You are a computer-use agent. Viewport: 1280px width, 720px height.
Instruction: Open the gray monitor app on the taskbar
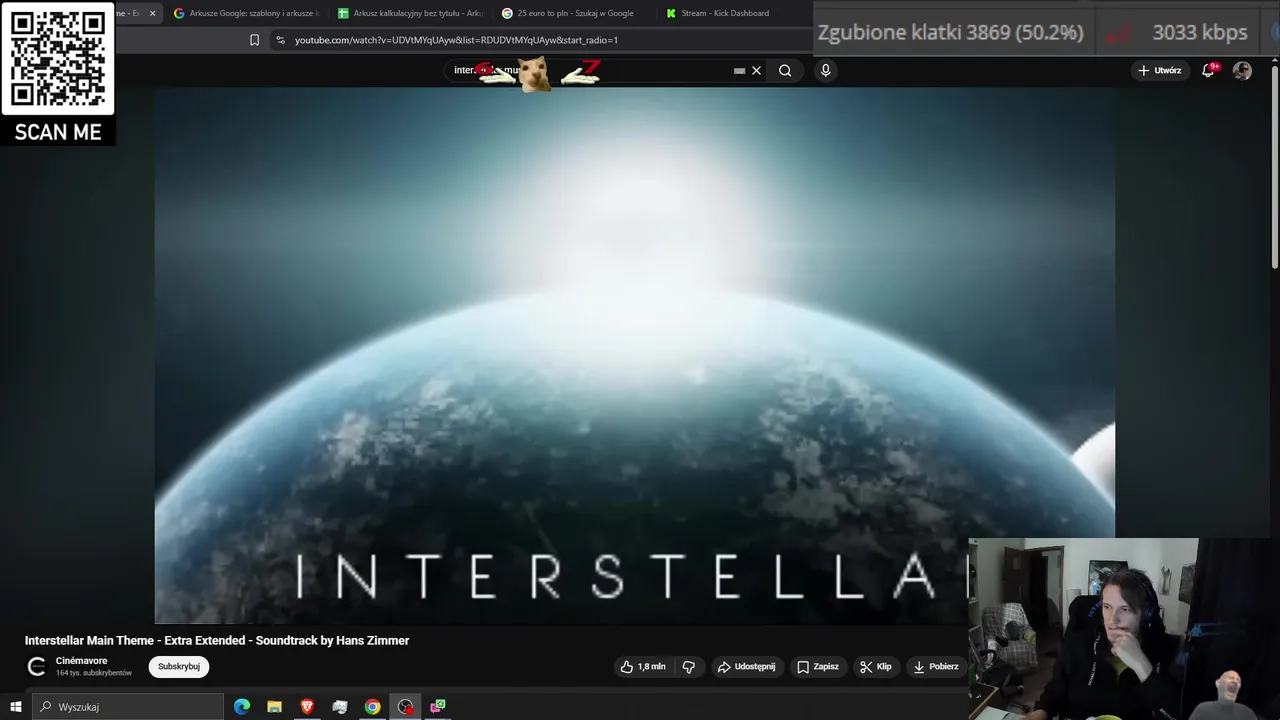(x=340, y=707)
